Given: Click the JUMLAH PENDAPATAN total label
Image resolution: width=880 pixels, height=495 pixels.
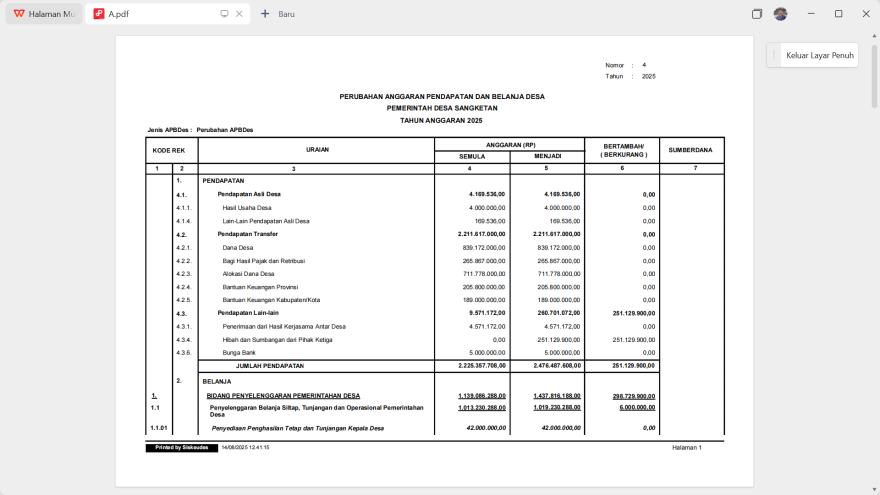Looking at the screenshot, I should (x=270, y=366).
